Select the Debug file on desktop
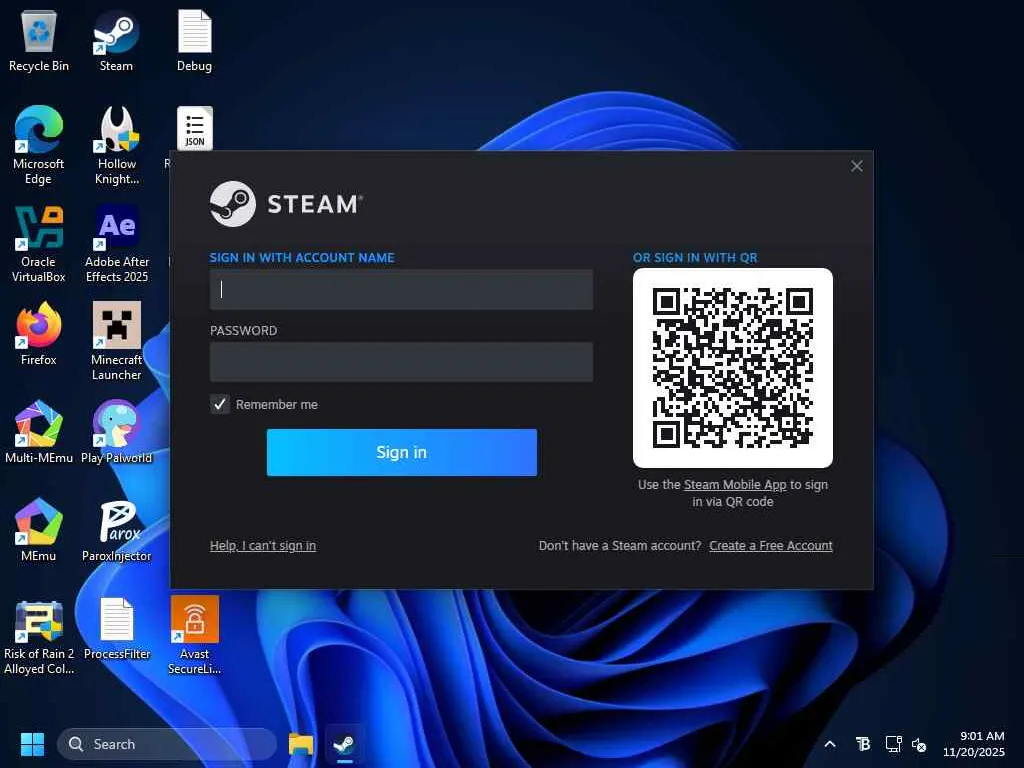 pyautogui.click(x=195, y=41)
